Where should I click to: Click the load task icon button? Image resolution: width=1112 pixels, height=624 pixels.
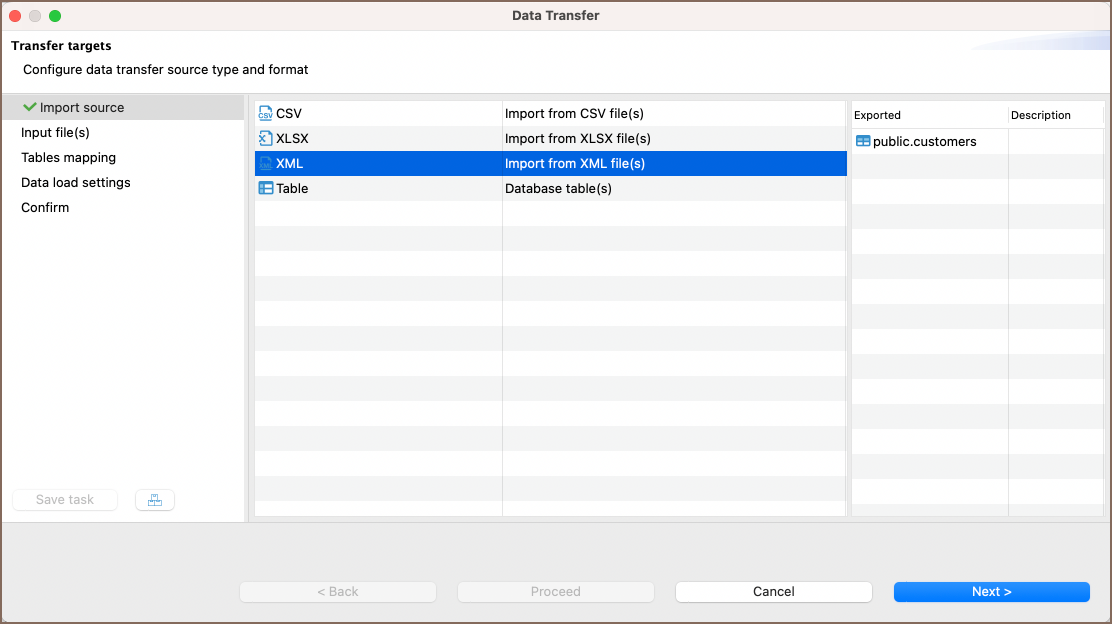click(155, 500)
